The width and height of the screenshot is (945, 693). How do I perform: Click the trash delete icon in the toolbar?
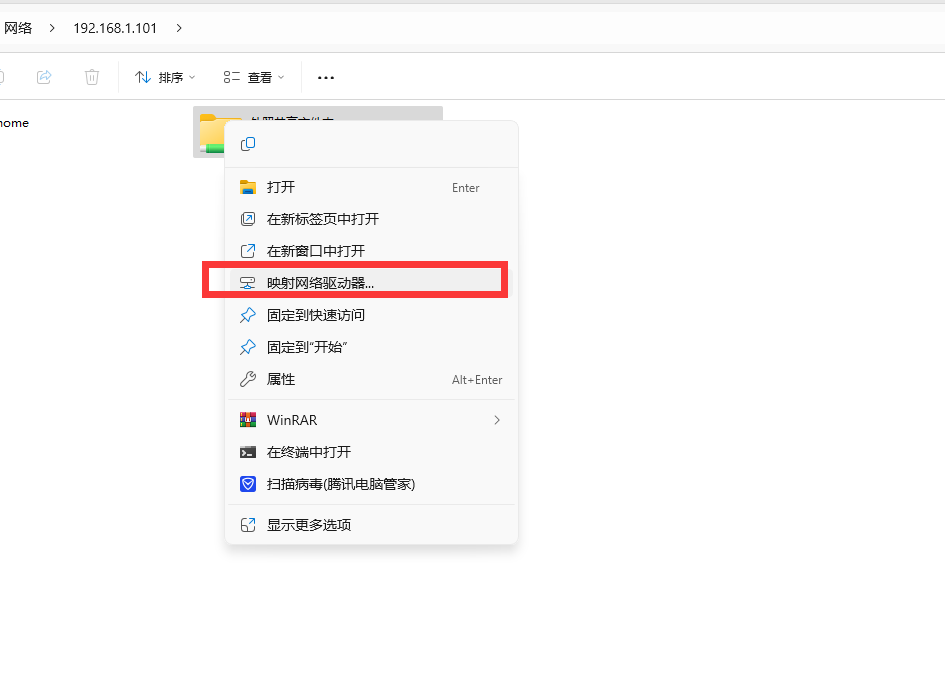[92, 77]
